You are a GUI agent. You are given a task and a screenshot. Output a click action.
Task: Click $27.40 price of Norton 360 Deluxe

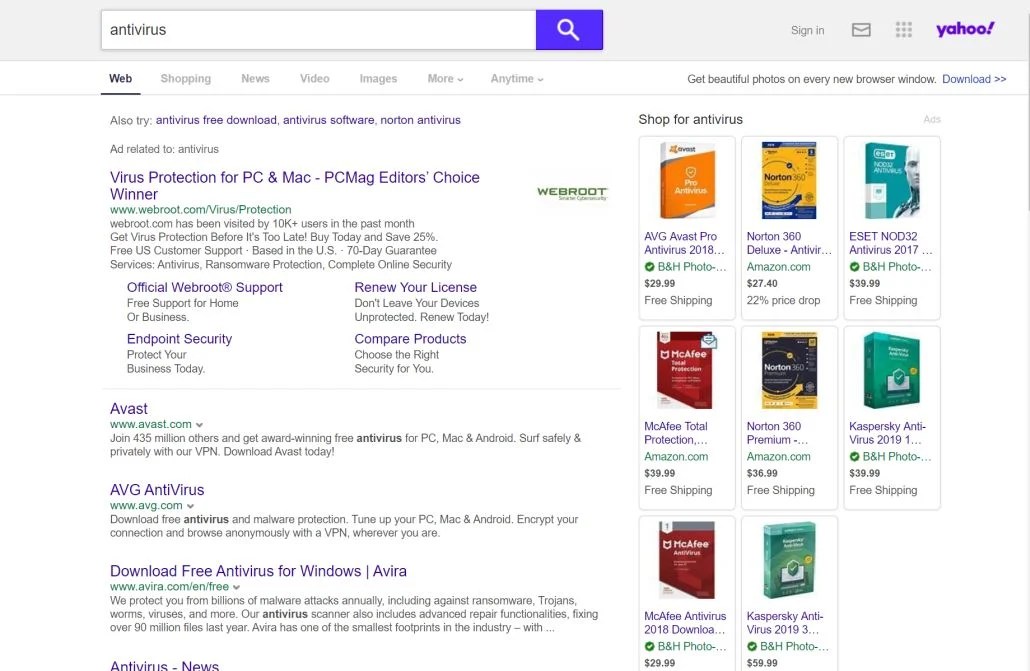762,283
